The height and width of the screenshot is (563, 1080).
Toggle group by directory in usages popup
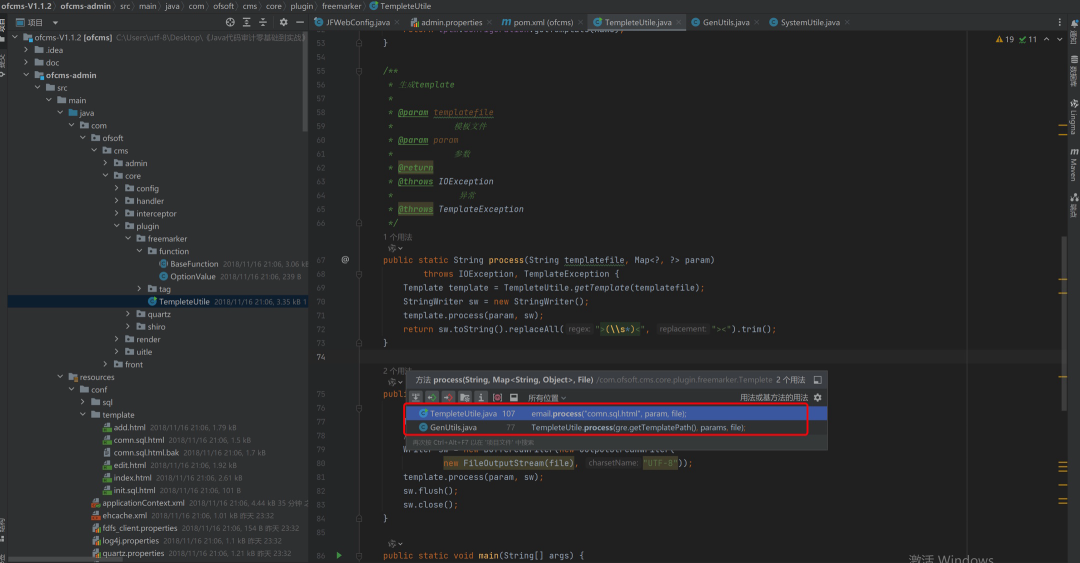click(x=465, y=398)
